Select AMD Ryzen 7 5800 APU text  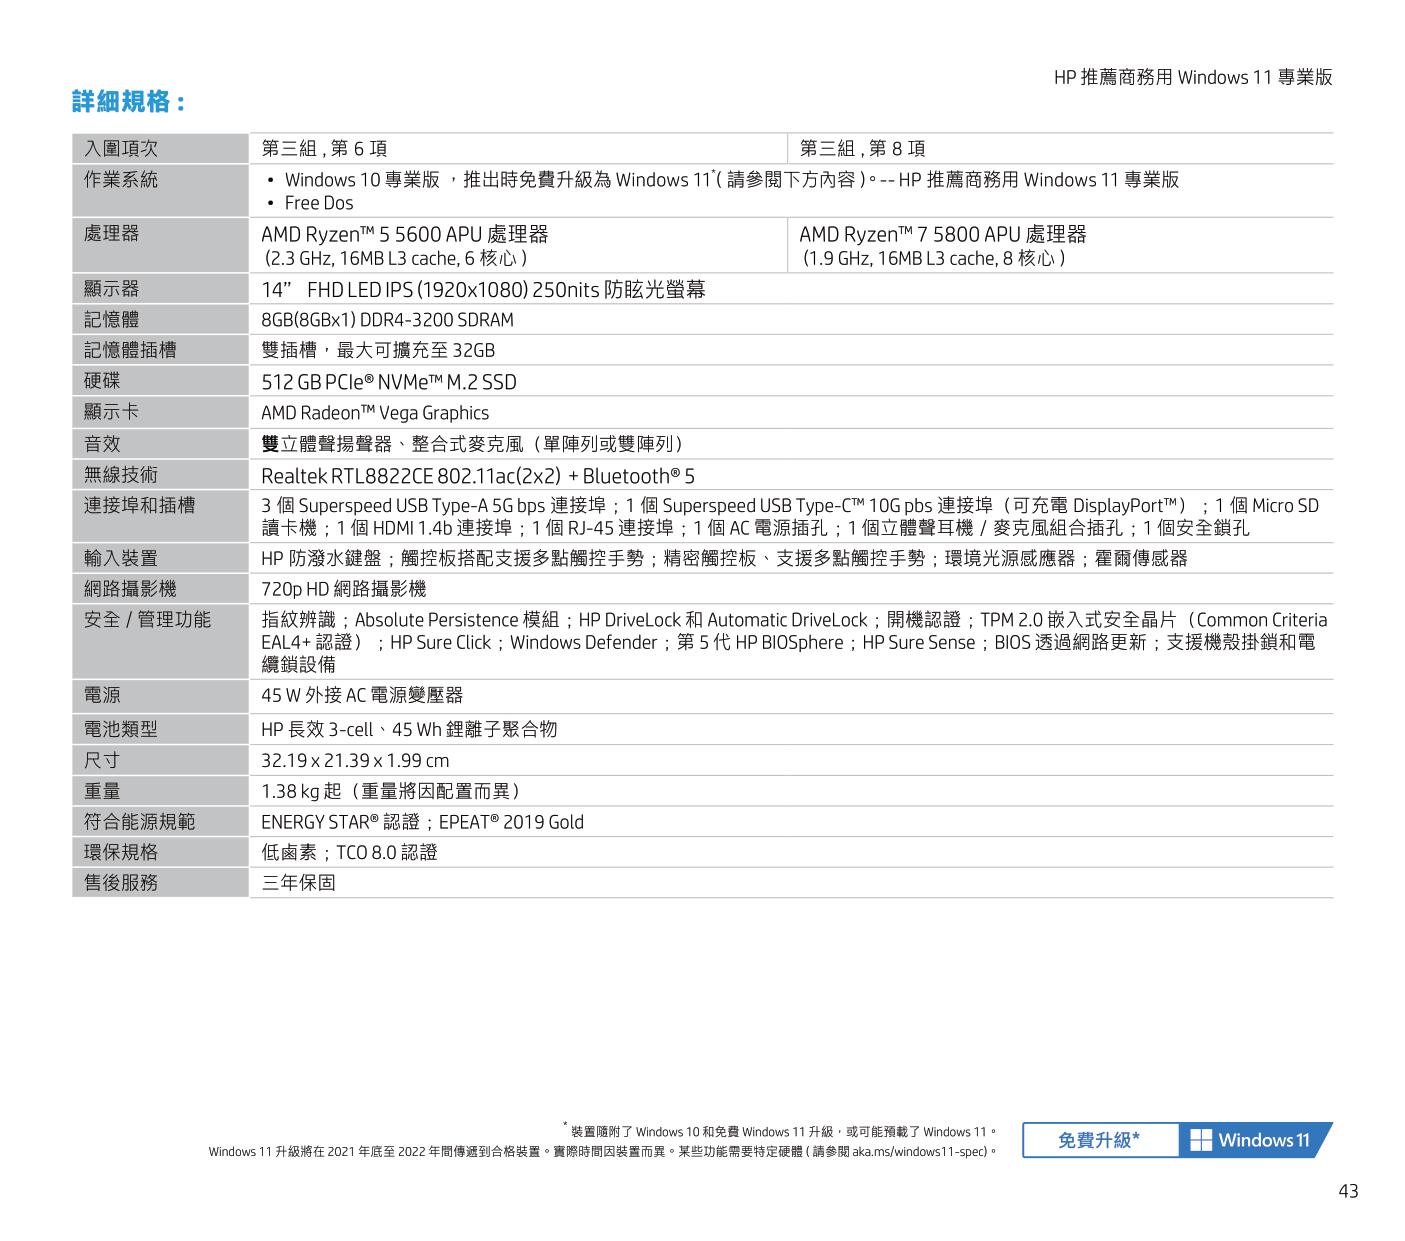[x=943, y=235]
